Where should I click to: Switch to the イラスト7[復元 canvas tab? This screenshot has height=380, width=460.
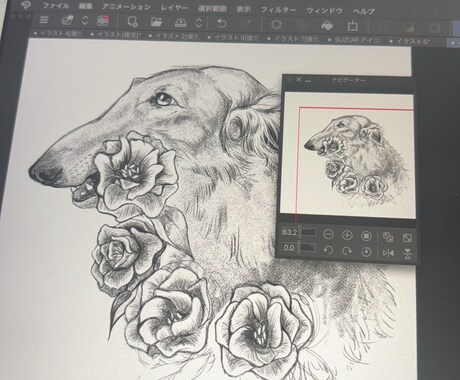tap(293, 39)
